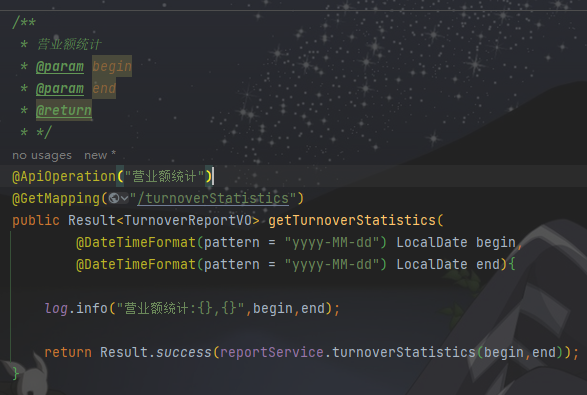This screenshot has height=395, width=587.
Task: Open the /turnoverStatistics URL link
Action: 213,198
